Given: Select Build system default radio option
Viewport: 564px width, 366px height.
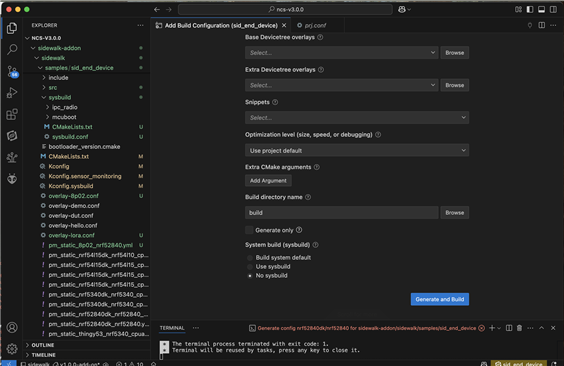Looking at the screenshot, I should [x=250, y=258].
